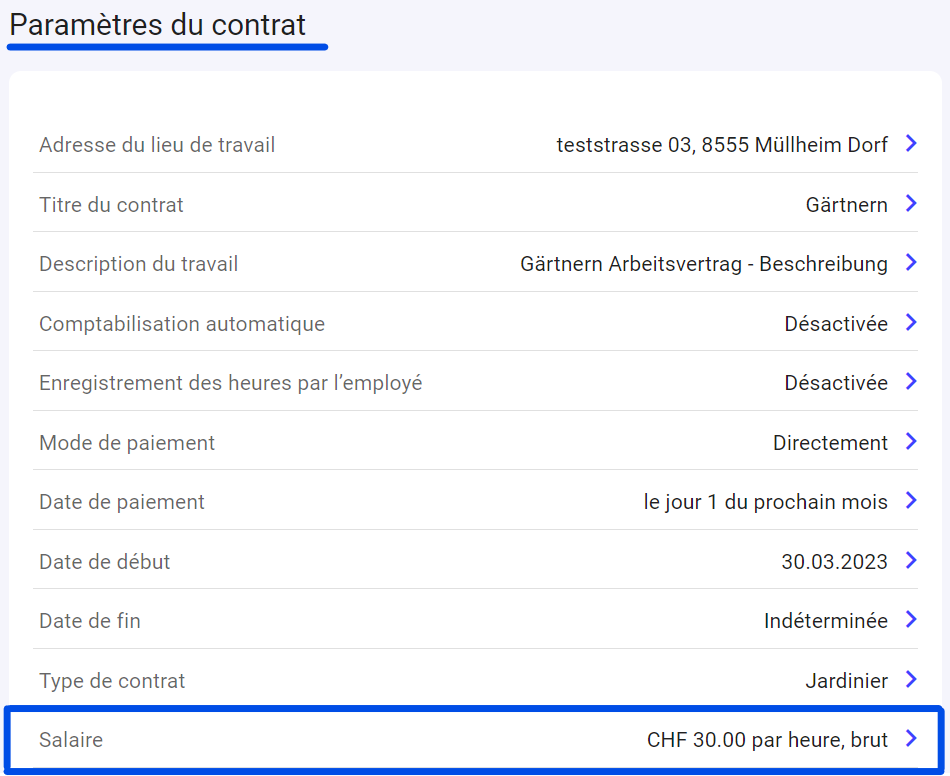Expand Date de fin chevron
The image size is (950, 776).
pyautogui.click(x=910, y=620)
